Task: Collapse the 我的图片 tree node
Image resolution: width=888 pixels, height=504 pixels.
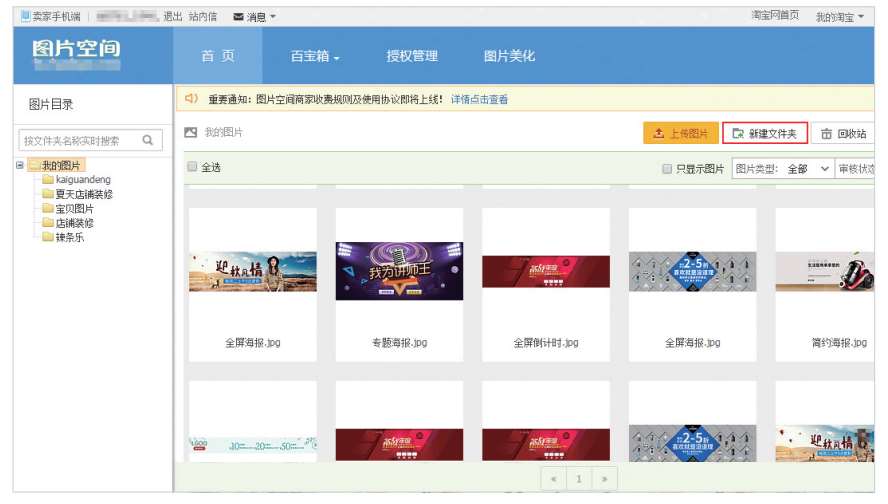Action: pos(20,165)
